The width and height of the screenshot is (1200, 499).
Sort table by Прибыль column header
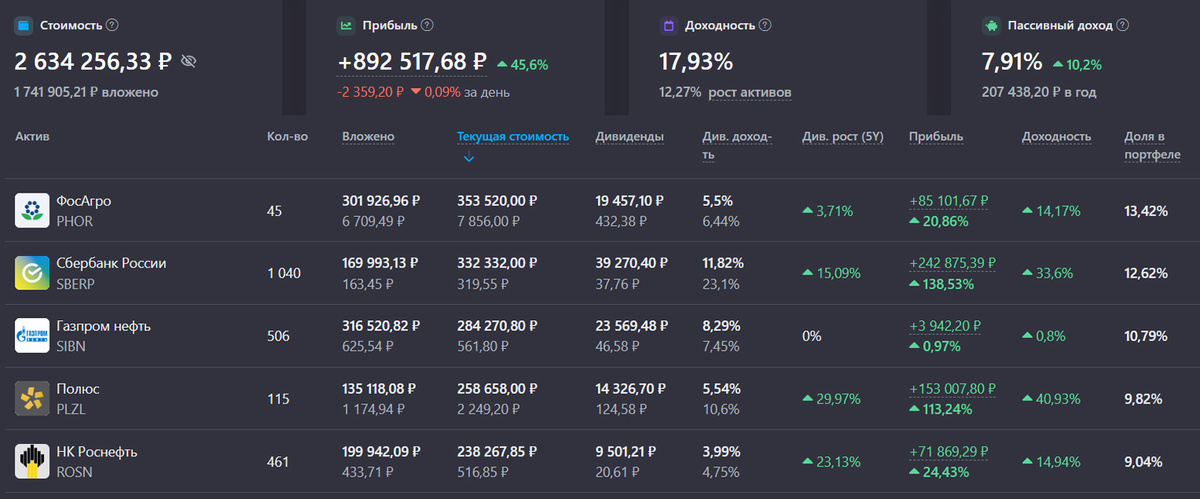tap(935, 136)
